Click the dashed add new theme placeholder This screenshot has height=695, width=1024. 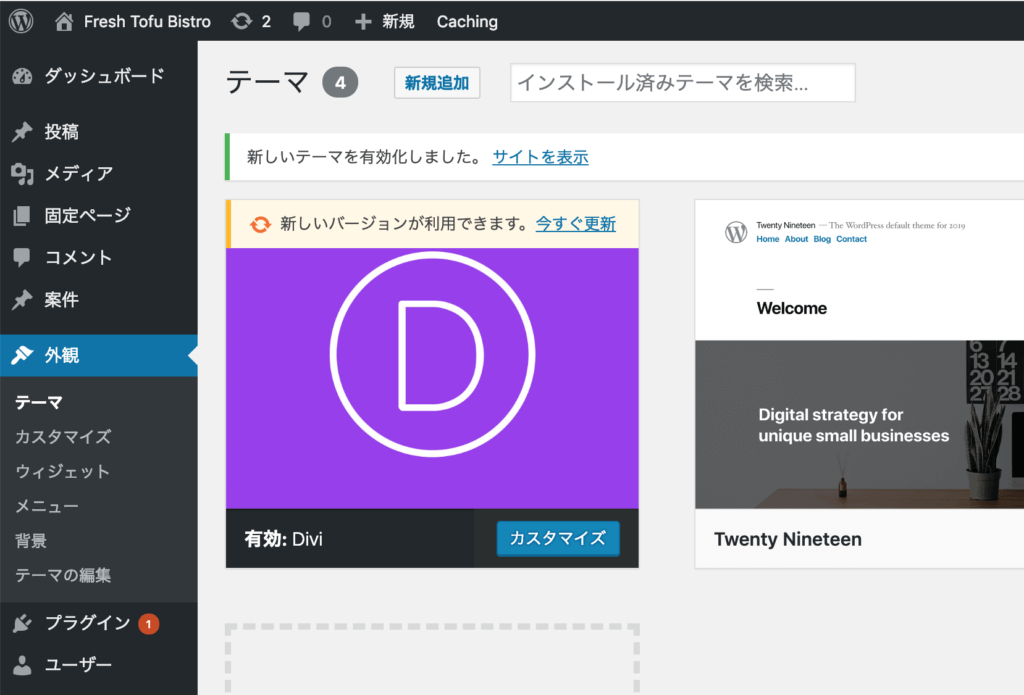(x=432, y=659)
